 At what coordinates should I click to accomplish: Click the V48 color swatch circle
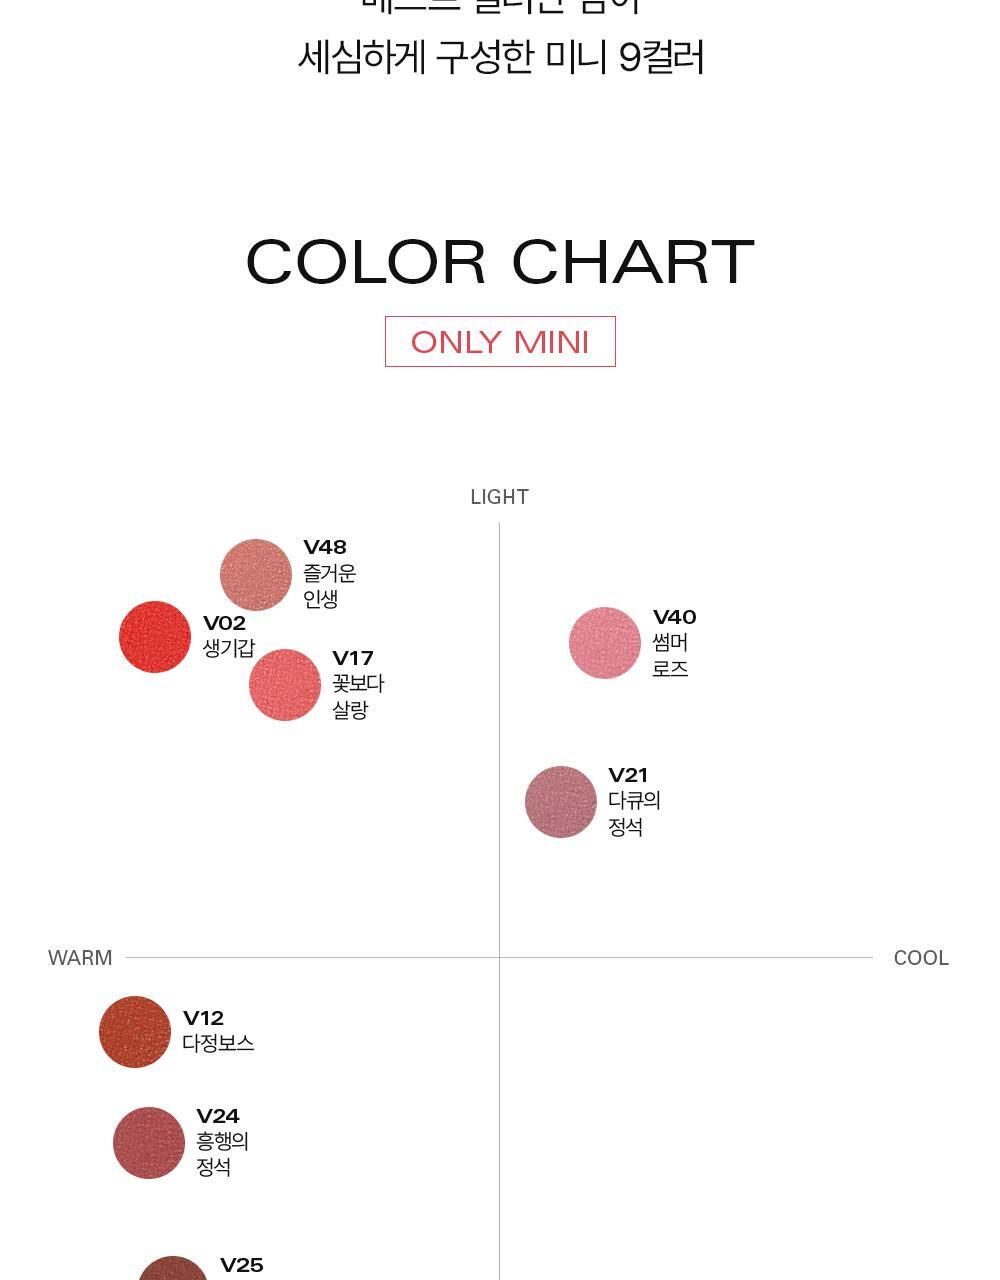pyautogui.click(x=256, y=575)
